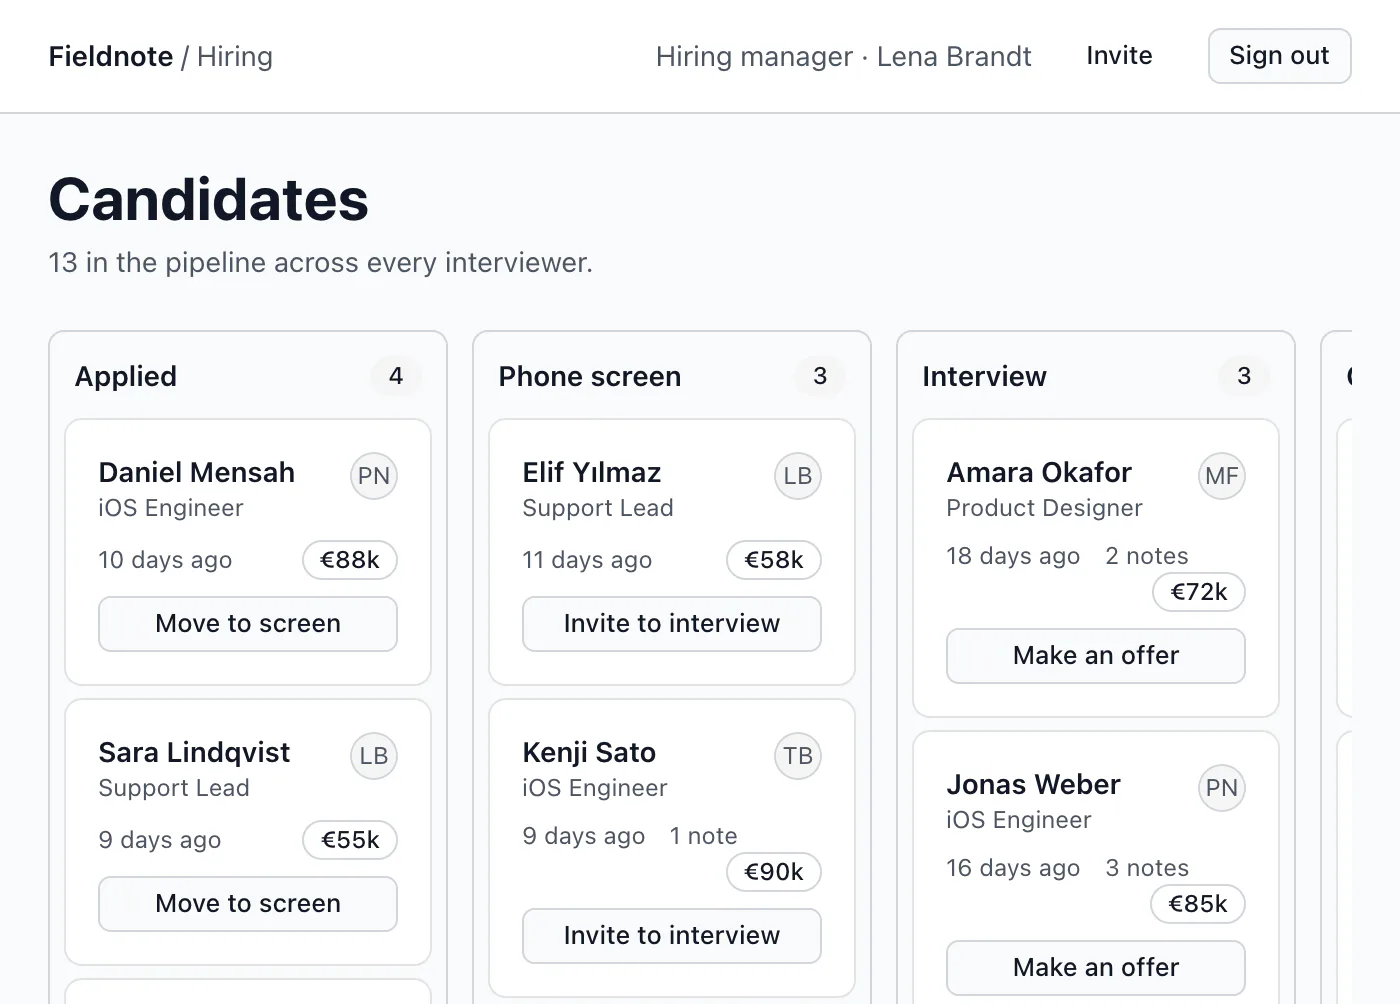The width and height of the screenshot is (1400, 1004).
Task: Click the PN avatar on Daniel Mensah's card
Action: (374, 476)
